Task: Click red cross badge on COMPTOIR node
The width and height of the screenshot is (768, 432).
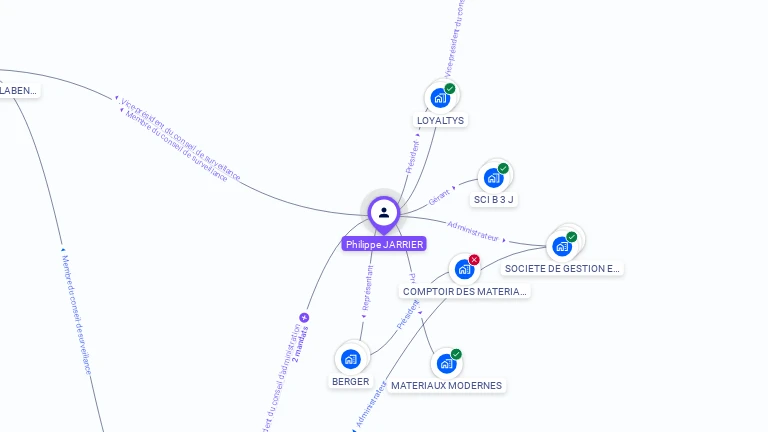Action: pyautogui.click(x=474, y=260)
